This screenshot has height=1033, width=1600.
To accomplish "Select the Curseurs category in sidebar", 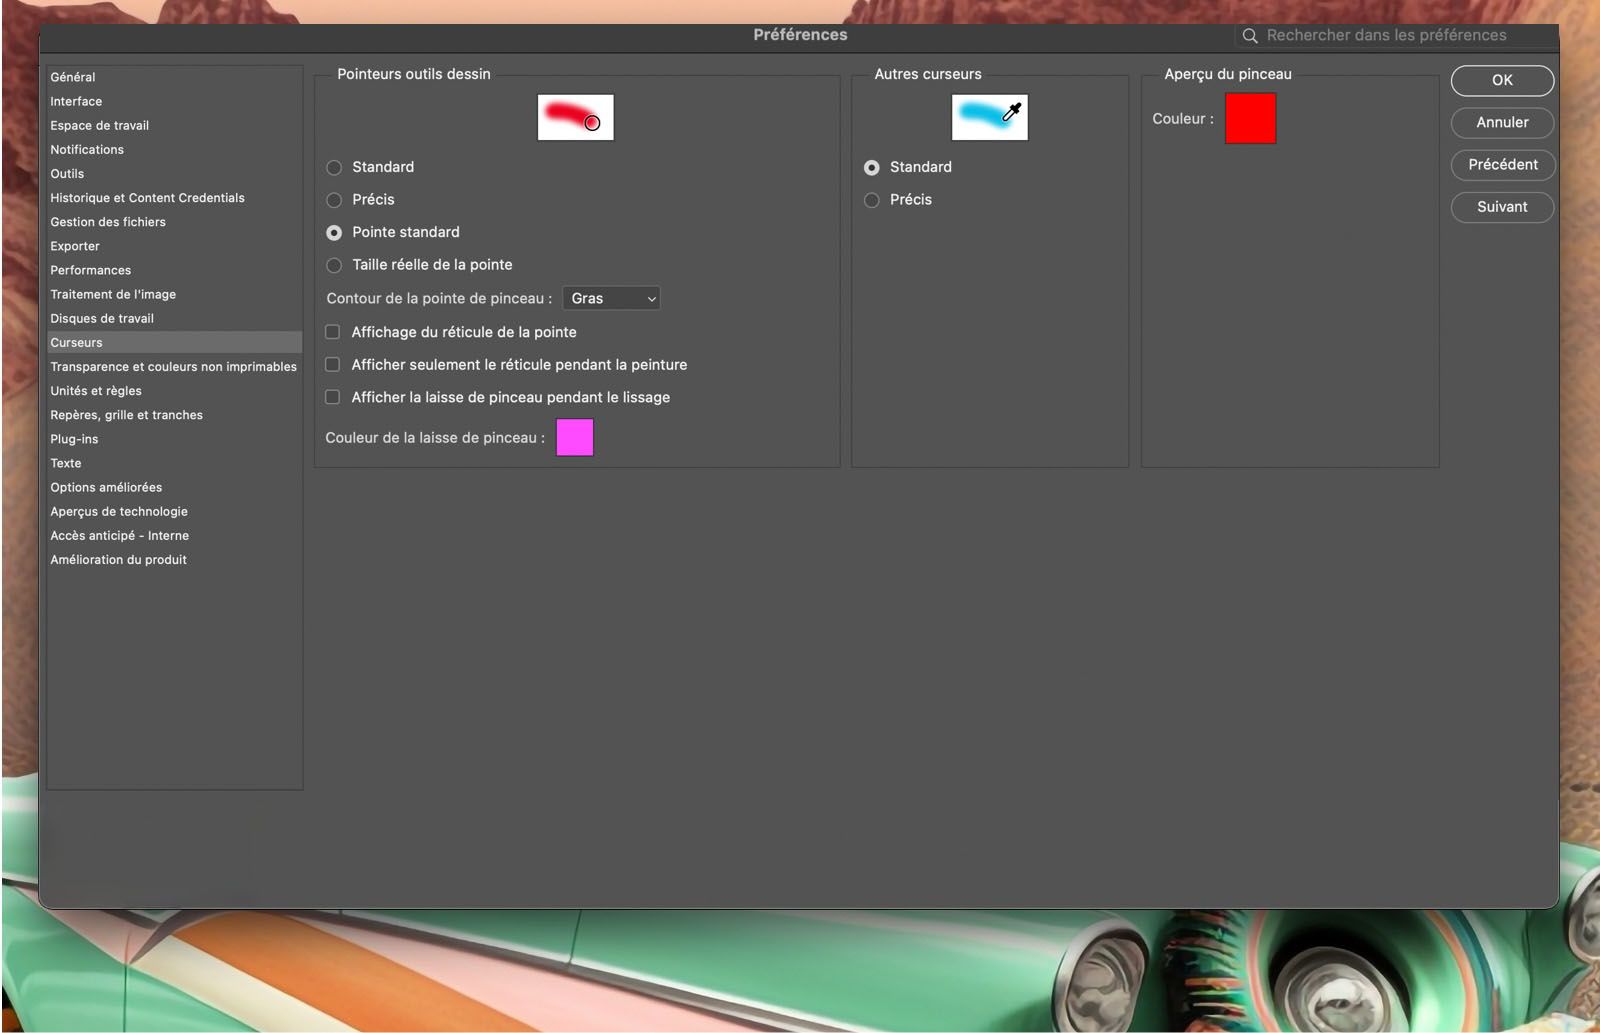I will point(175,342).
